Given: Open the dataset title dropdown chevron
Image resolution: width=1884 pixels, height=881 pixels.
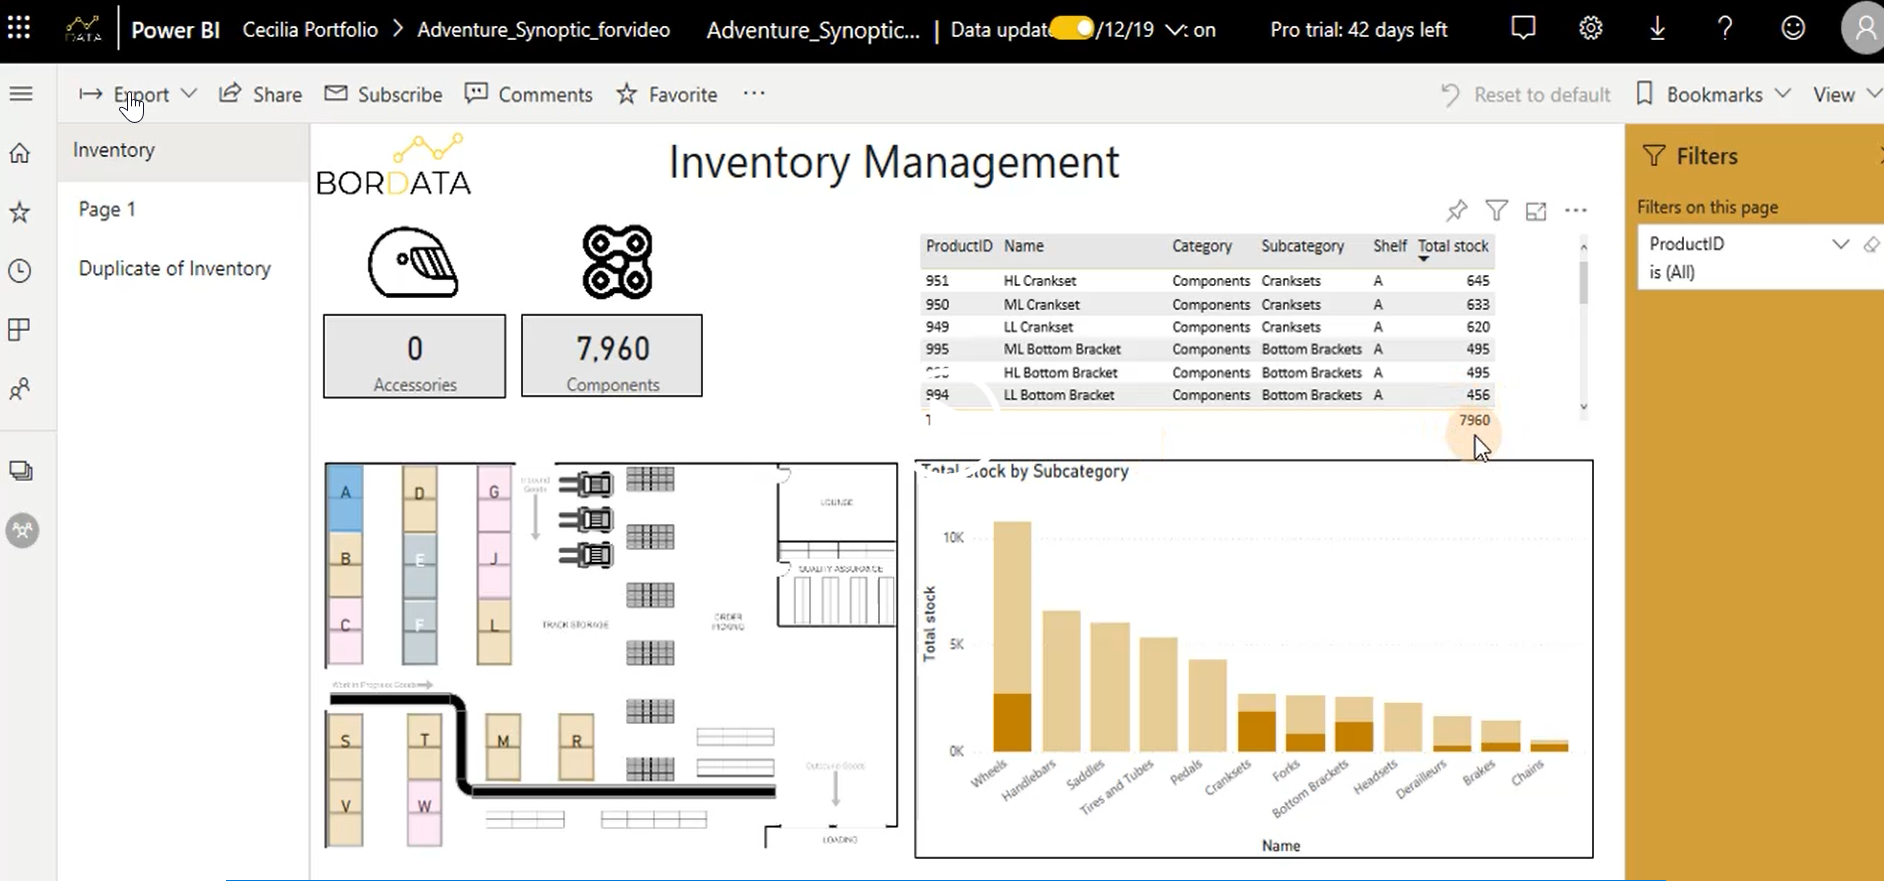Looking at the screenshot, I should [1173, 30].
